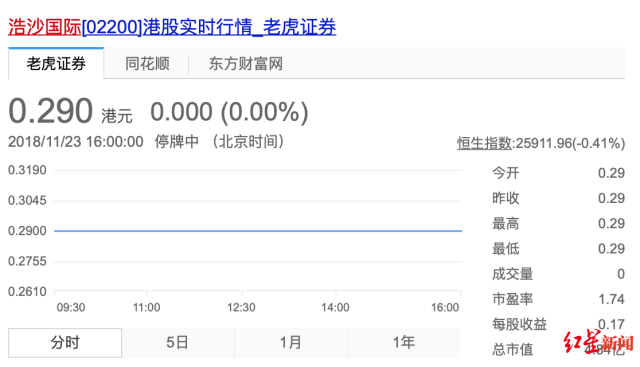Show the 5日 chart range
Viewport: 640px width, 367px height.
[x=178, y=343]
